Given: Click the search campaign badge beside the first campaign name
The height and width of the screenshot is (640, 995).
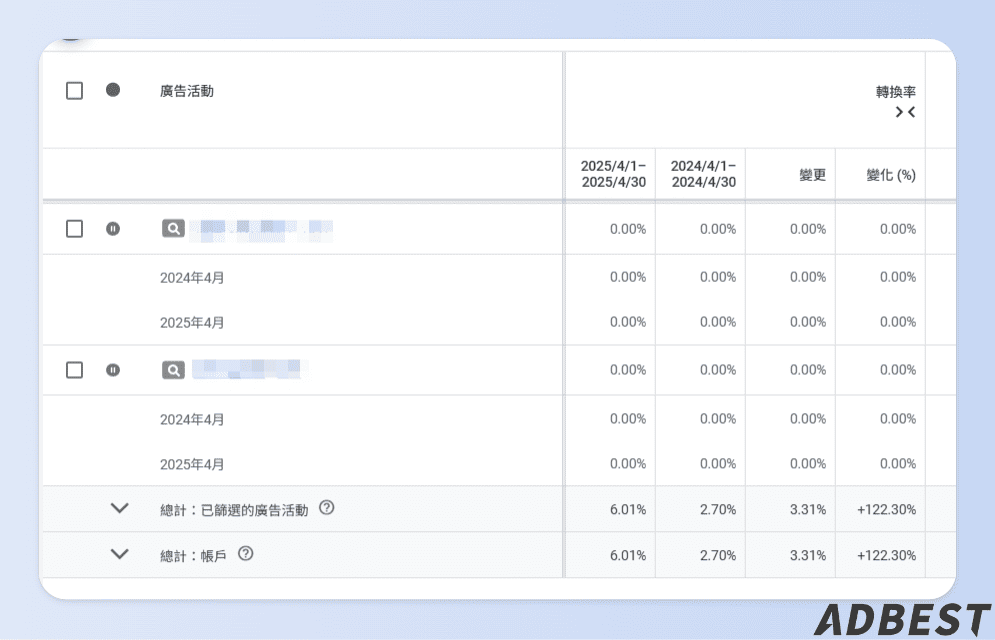Looking at the screenshot, I should point(172,228).
